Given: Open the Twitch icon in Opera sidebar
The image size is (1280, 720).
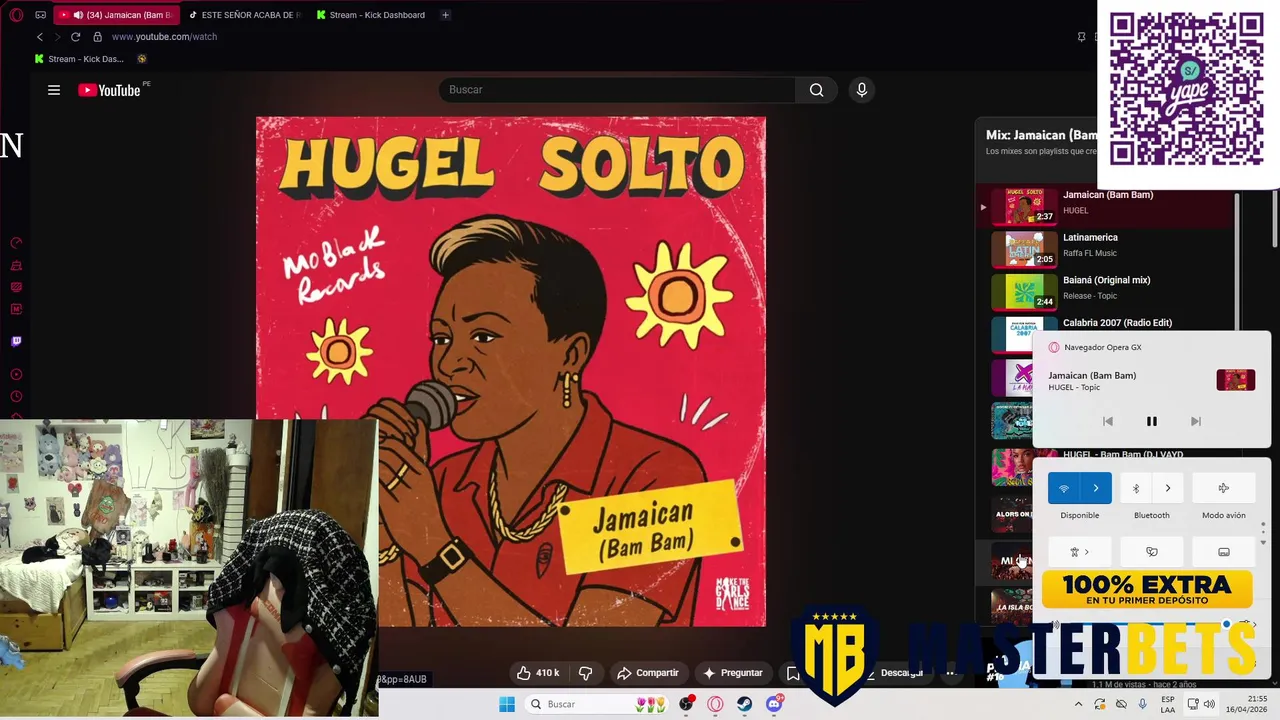Looking at the screenshot, I should pyautogui.click(x=16, y=341).
